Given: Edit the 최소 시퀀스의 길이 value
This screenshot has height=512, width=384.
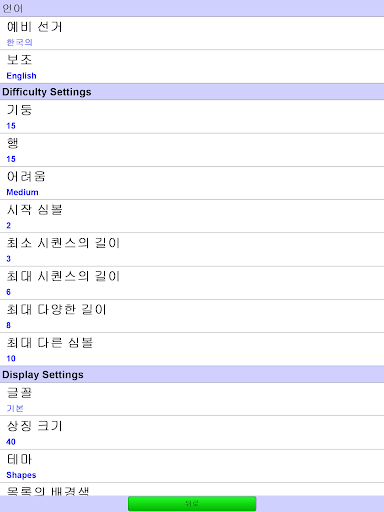Looking at the screenshot, I should pos(192,250).
